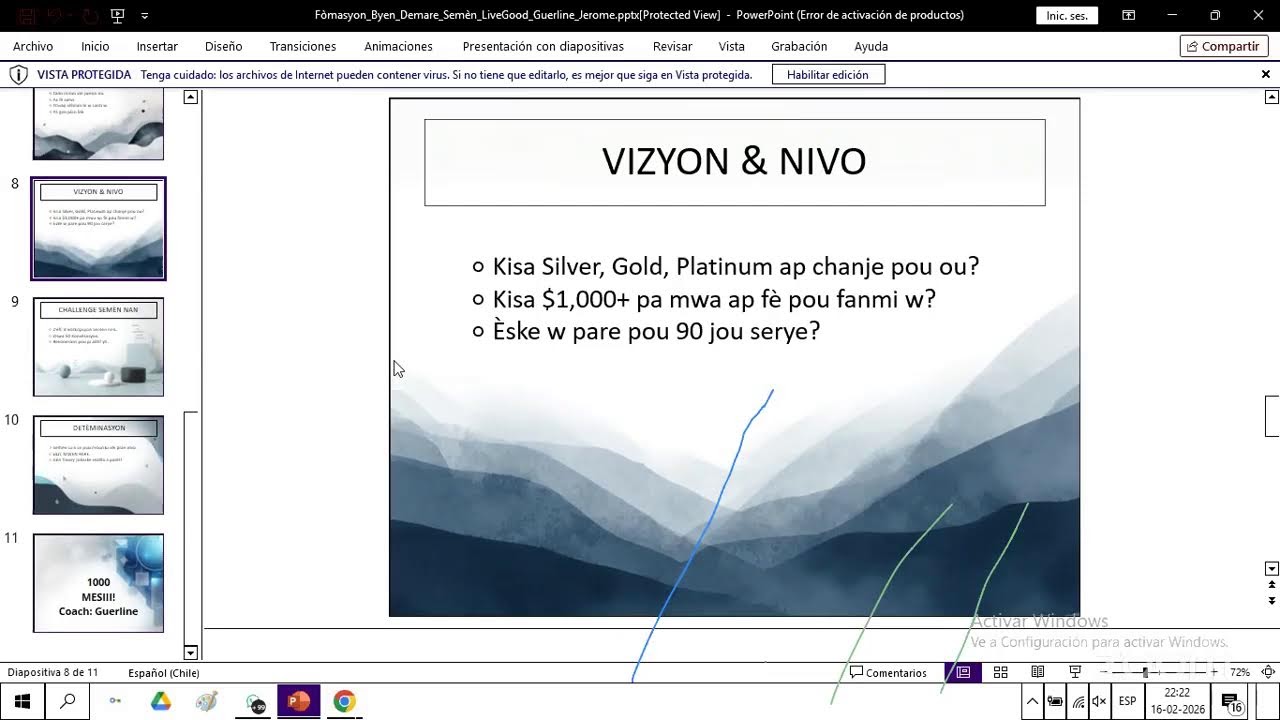This screenshot has height=720, width=1280.
Task: Go to previous slide with double-up arrow
Action: coord(1272,585)
